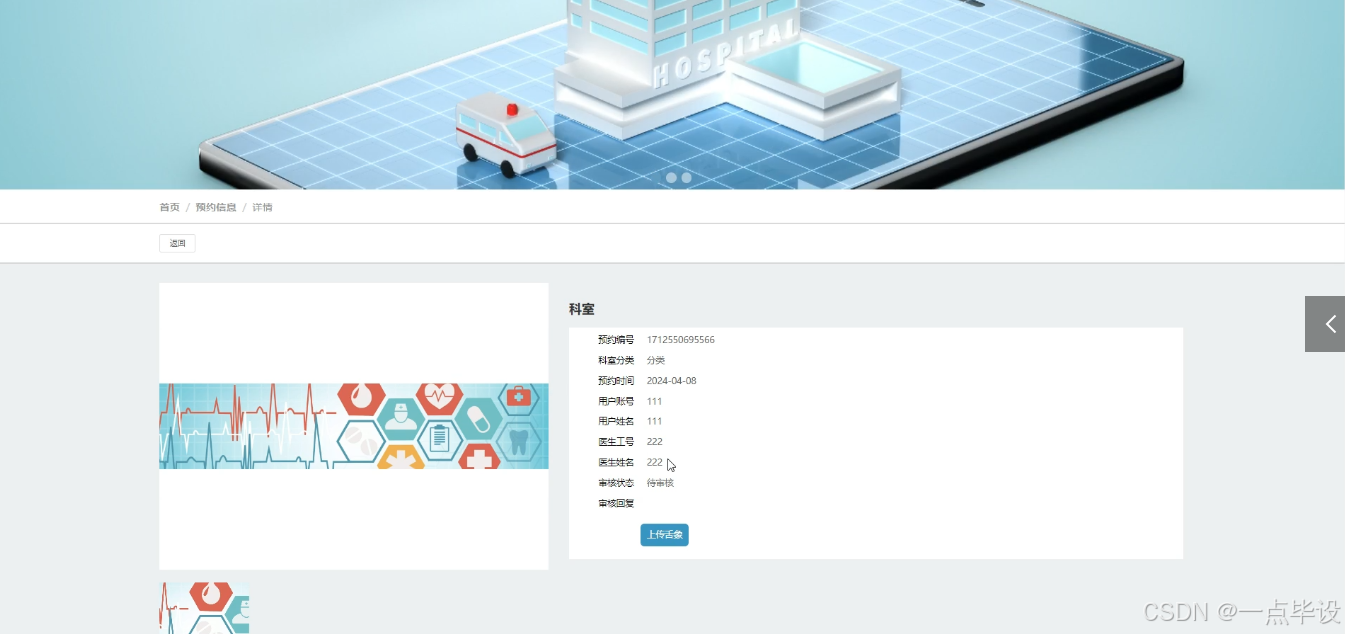Select the 详情 breadcrumb item
1345x634 pixels.
(261, 207)
